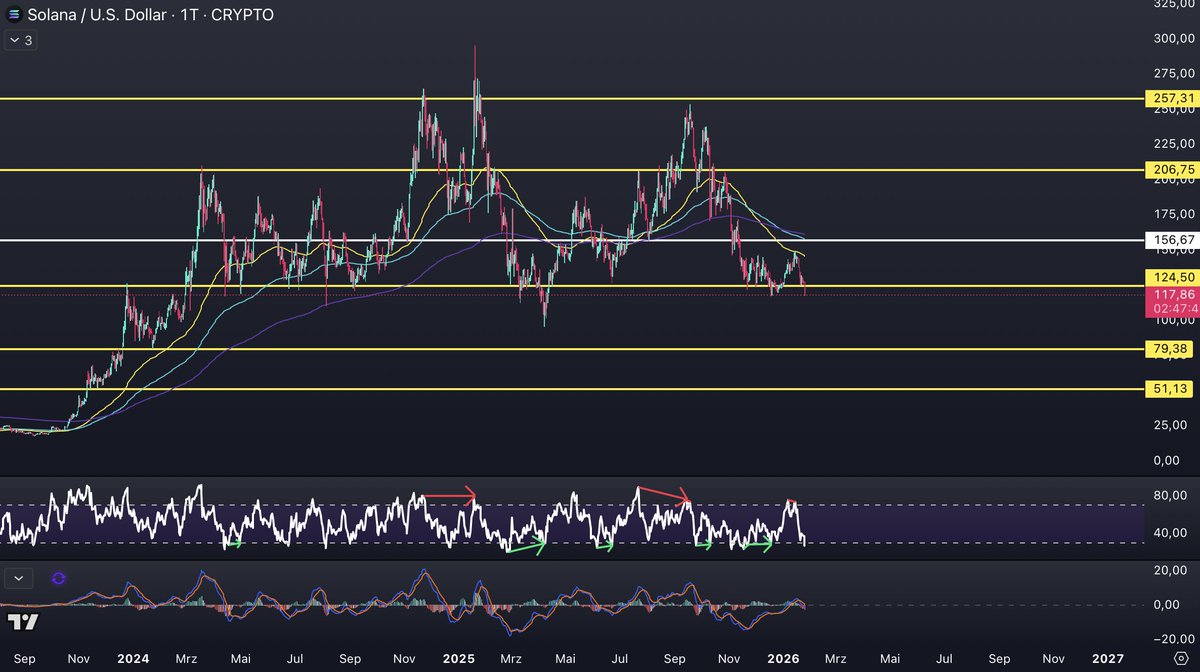Collapse the indicator legend showing 3
This screenshot has height=672, width=1200.
pos(19,40)
